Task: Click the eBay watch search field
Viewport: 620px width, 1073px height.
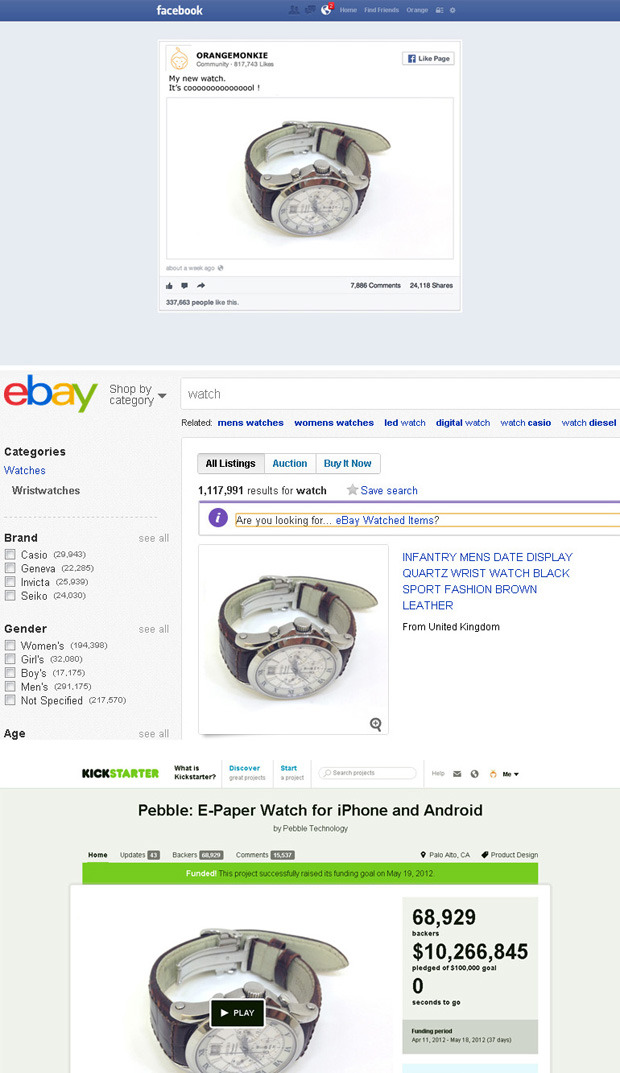Action: click(400, 394)
